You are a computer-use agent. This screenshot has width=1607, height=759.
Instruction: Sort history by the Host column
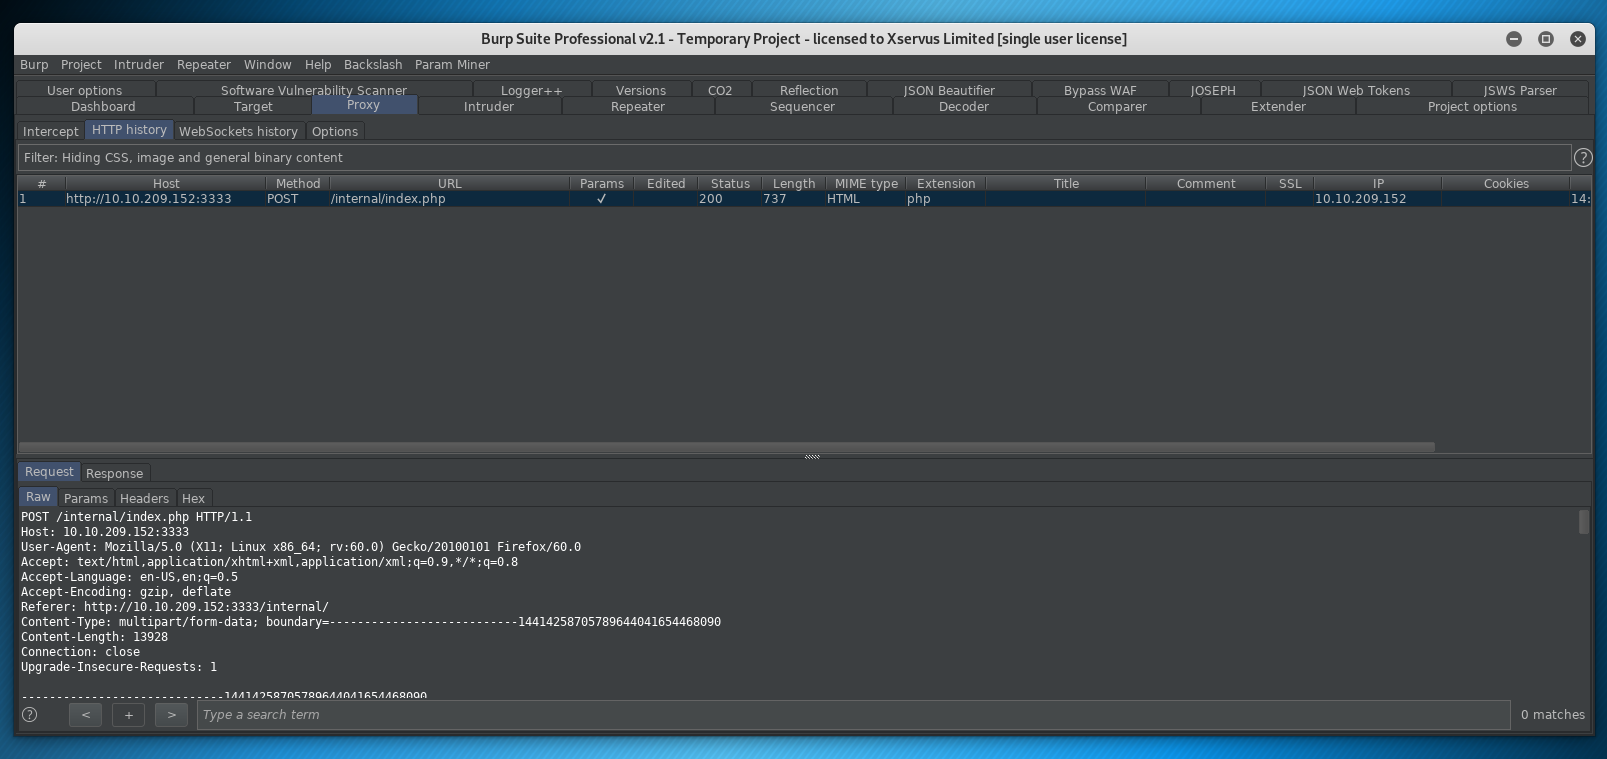166,183
